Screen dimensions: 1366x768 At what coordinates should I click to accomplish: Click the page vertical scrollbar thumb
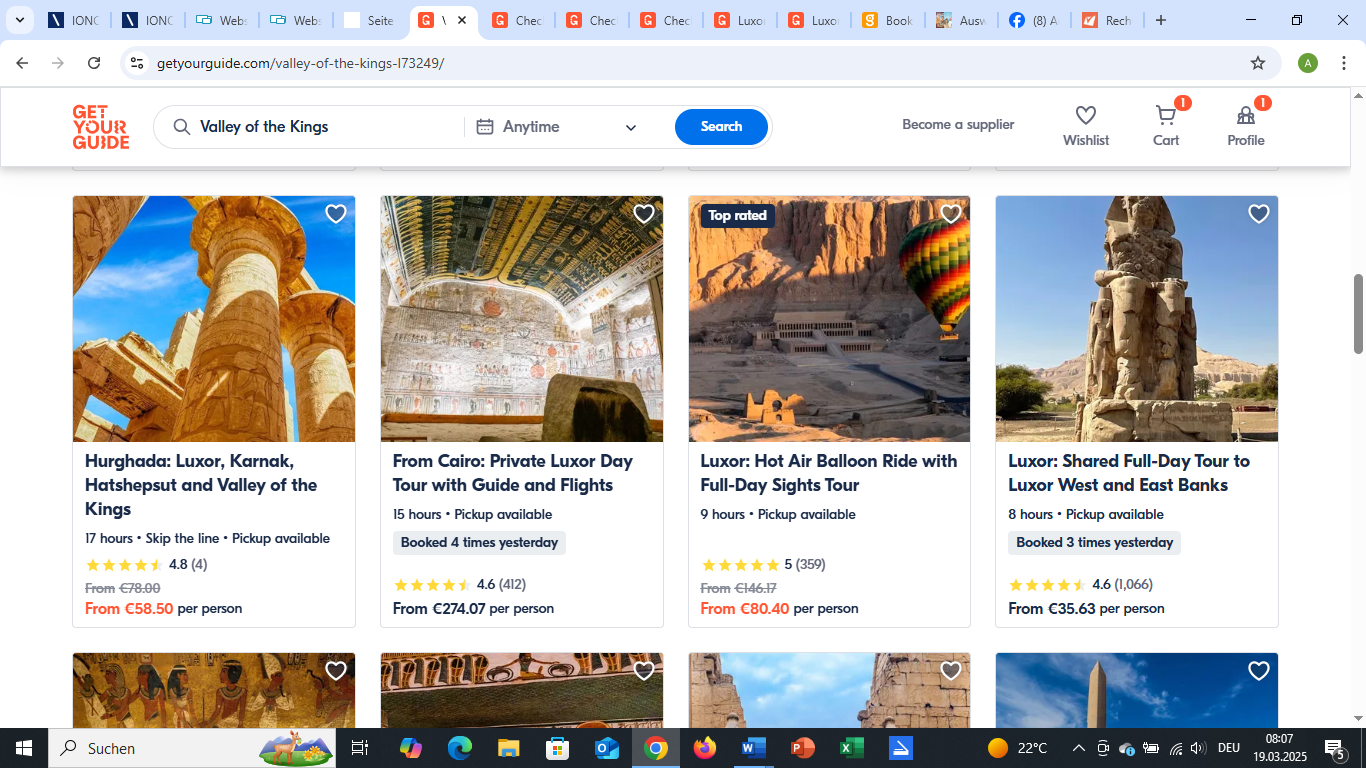click(1358, 313)
